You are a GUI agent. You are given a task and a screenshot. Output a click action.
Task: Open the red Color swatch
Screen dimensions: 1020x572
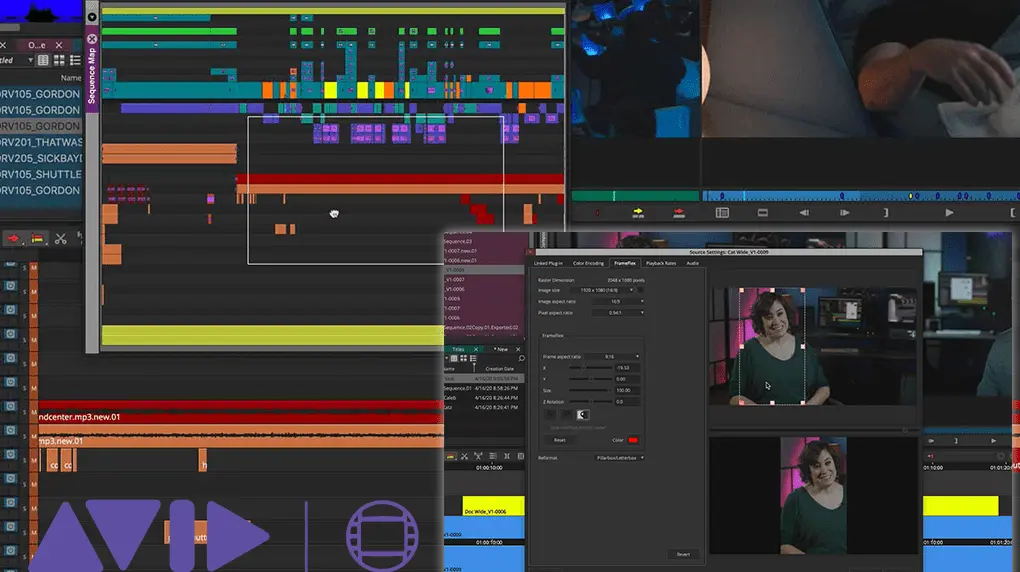tap(633, 440)
